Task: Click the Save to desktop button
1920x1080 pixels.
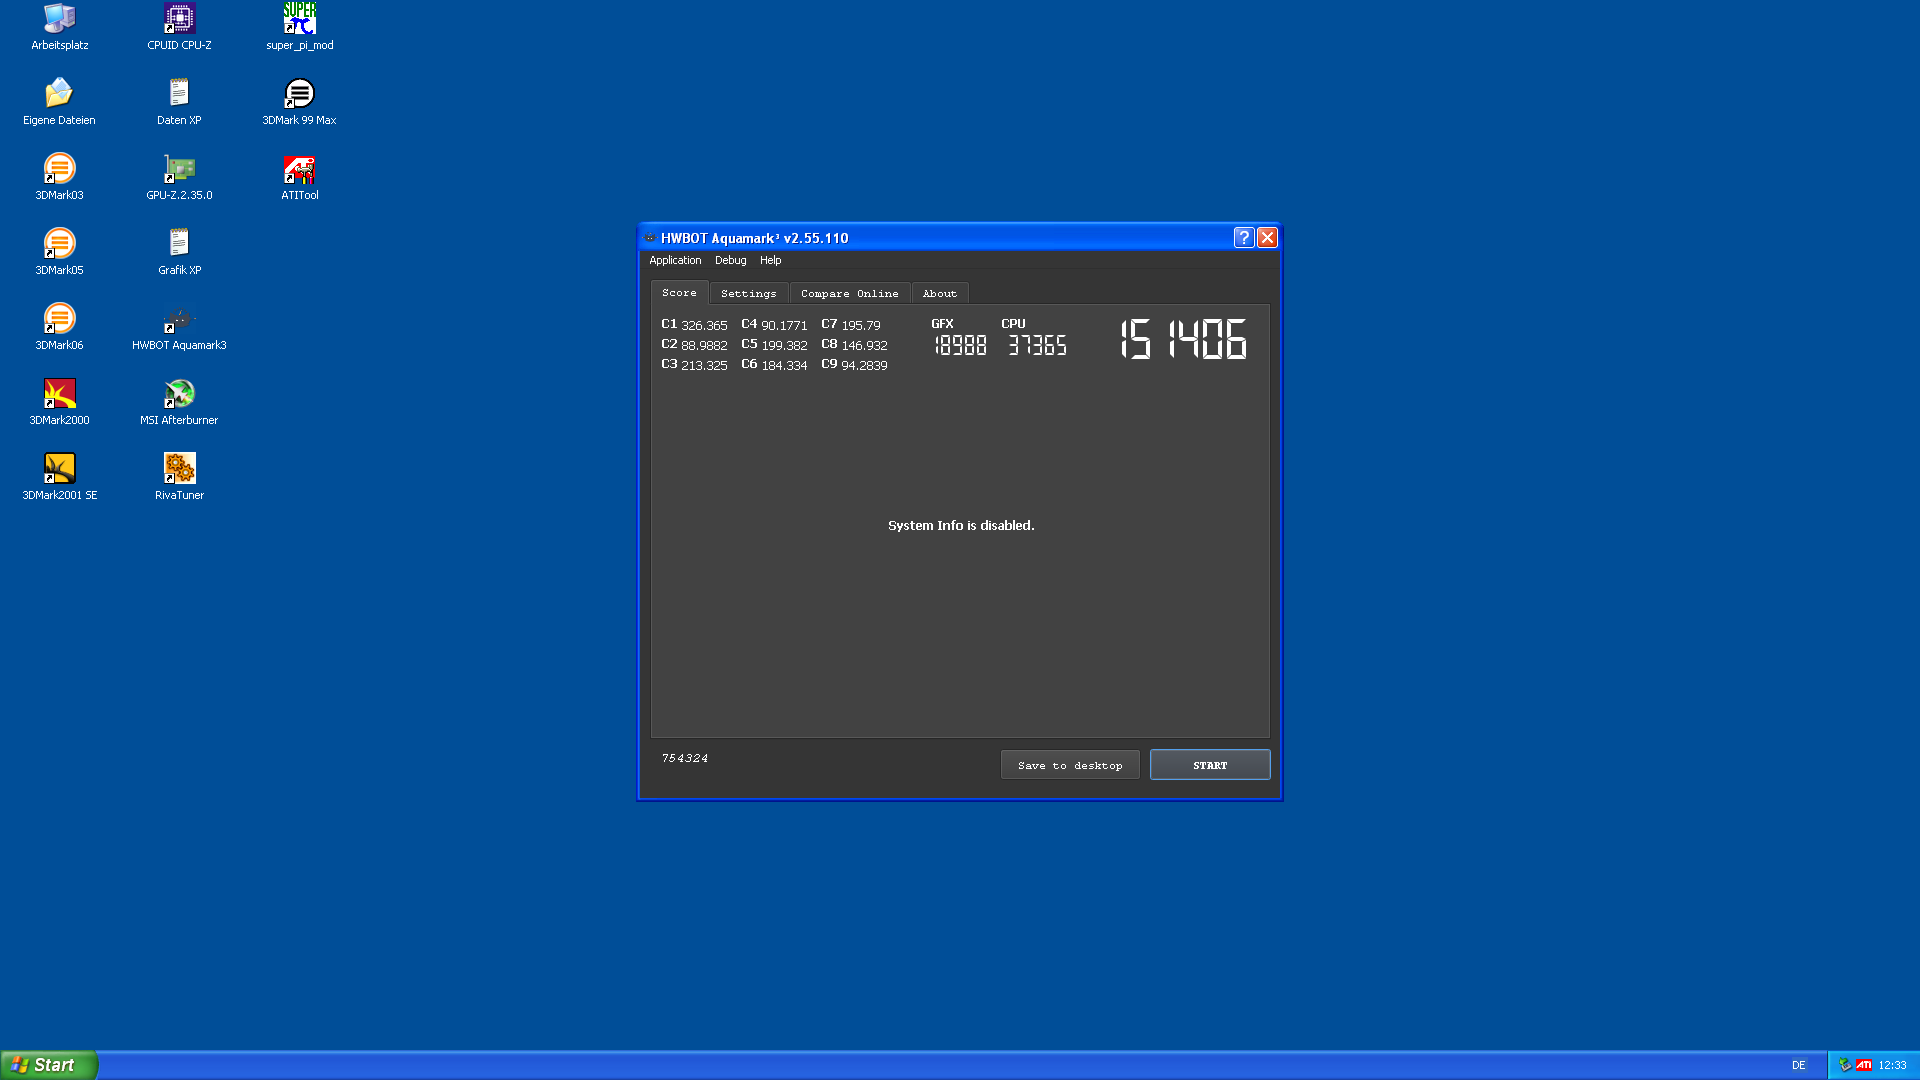Action: [1070, 765]
